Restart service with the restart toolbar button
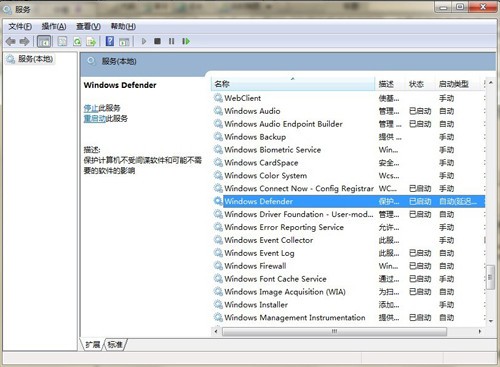 click(186, 41)
